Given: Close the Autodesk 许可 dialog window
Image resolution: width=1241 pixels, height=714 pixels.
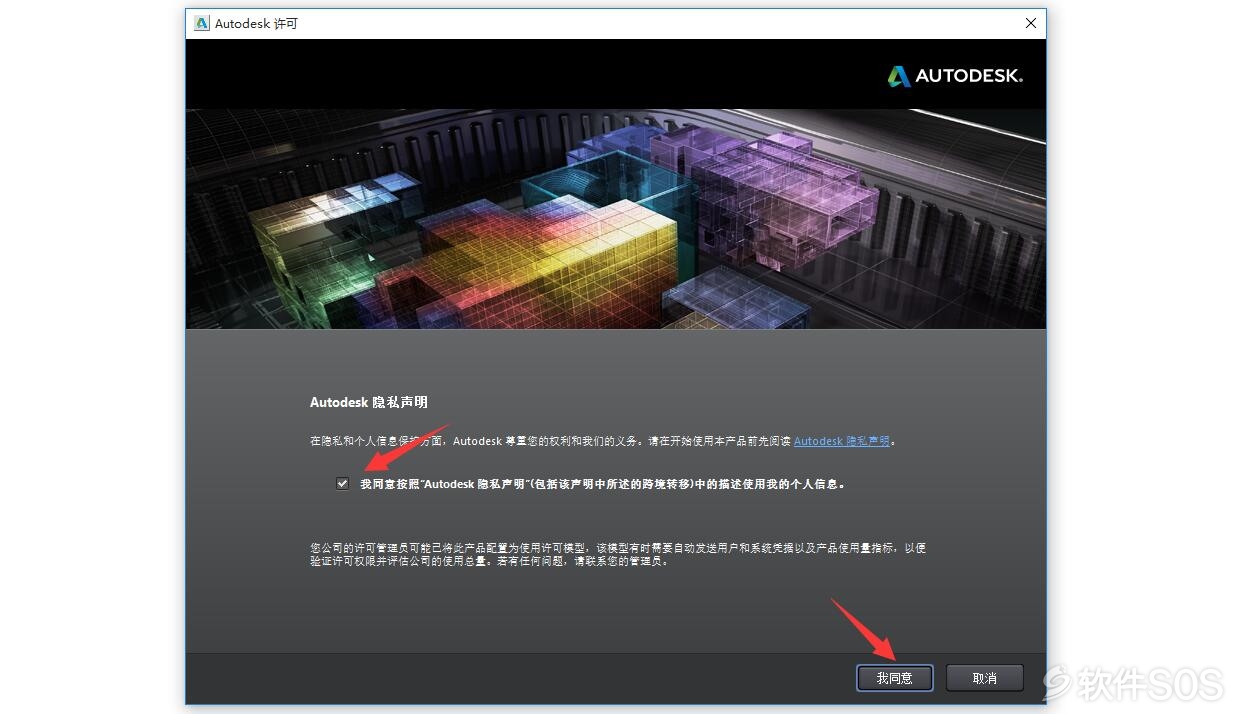Looking at the screenshot, I should click(x=1031, y=23).
